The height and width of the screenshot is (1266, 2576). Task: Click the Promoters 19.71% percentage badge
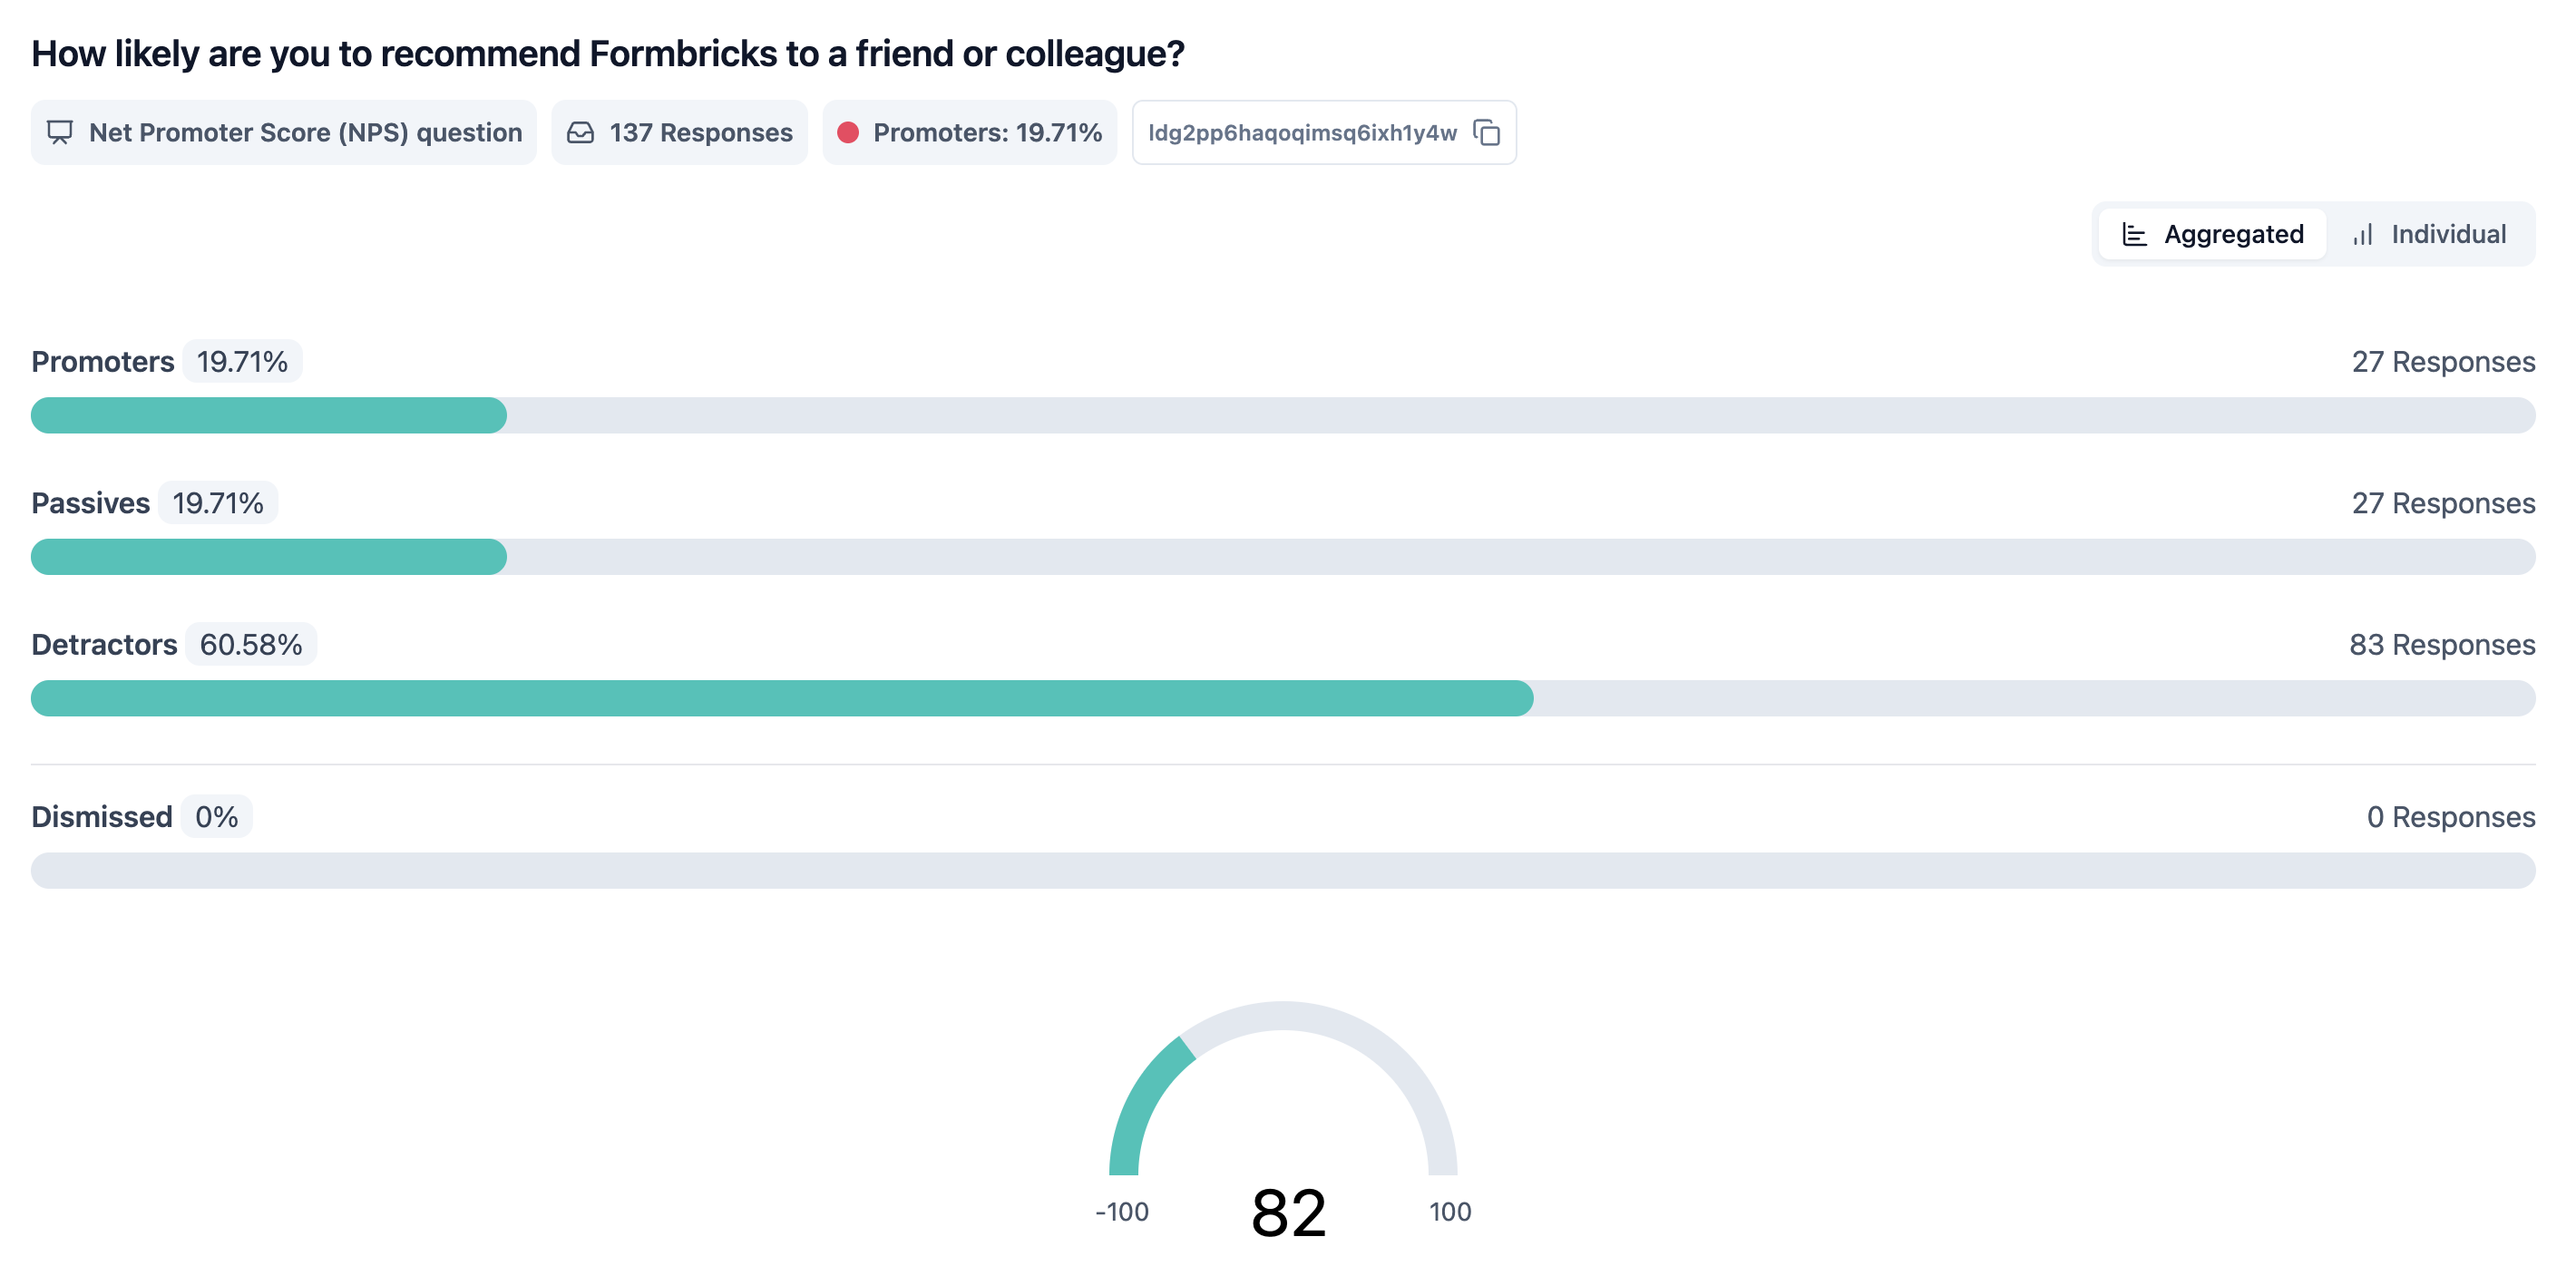242,362
